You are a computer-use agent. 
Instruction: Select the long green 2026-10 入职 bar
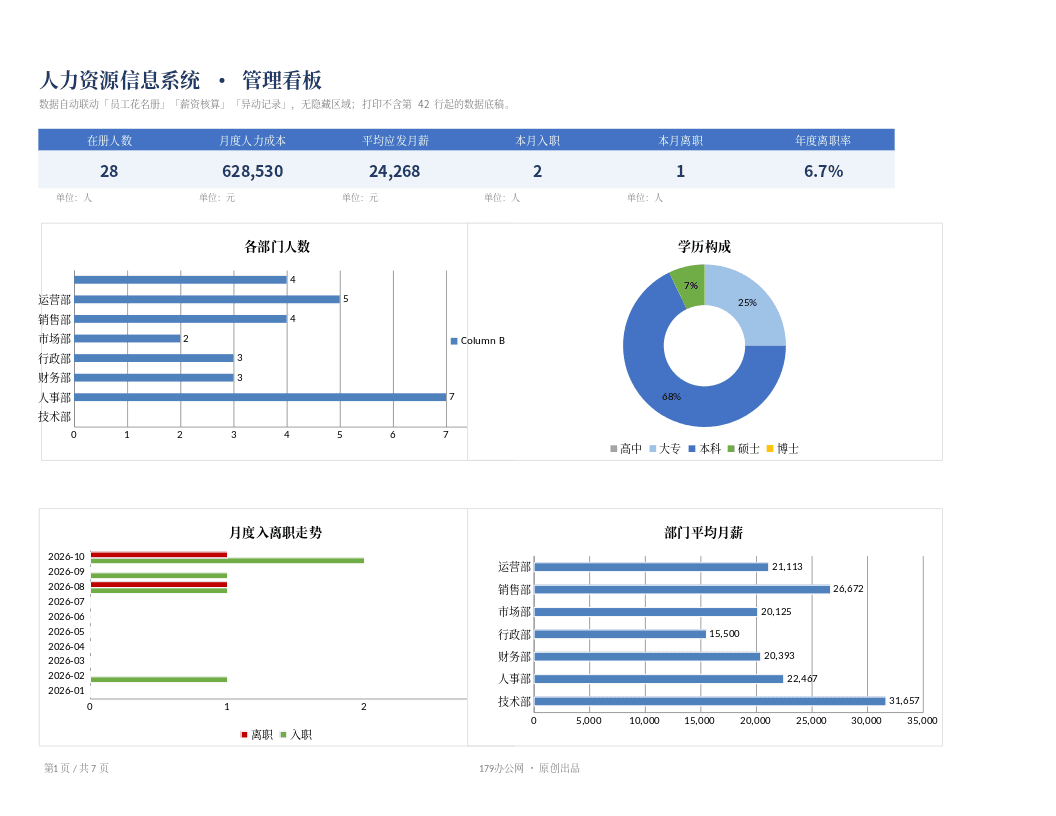227,560
